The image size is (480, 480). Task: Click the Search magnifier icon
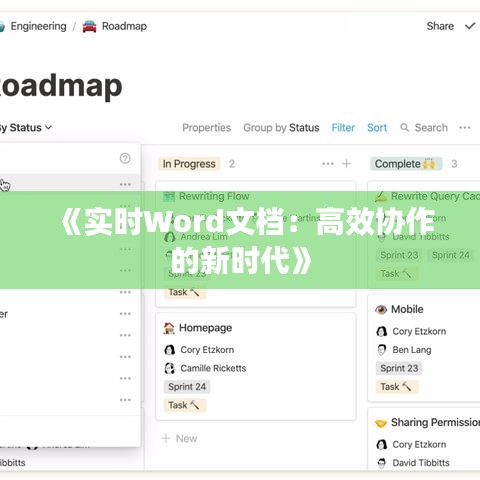(404, 128)
